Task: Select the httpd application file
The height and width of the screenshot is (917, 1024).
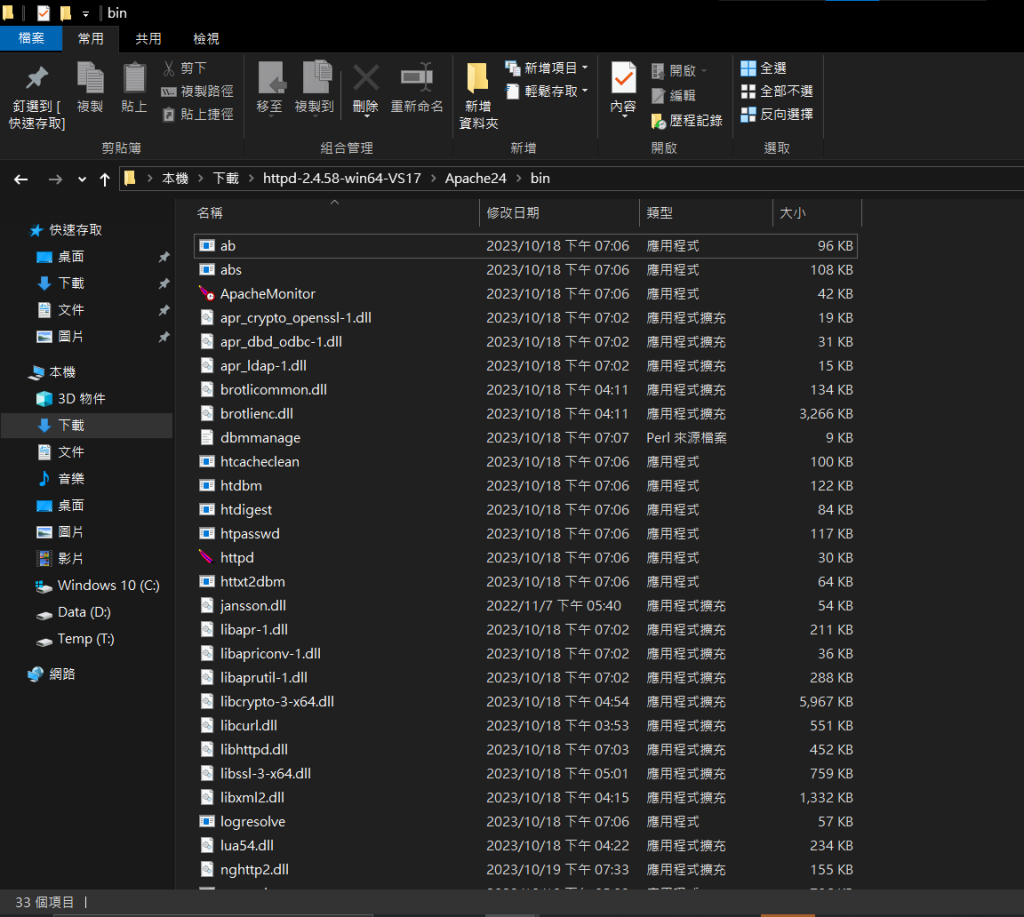Action: click(x=526, y=558)
